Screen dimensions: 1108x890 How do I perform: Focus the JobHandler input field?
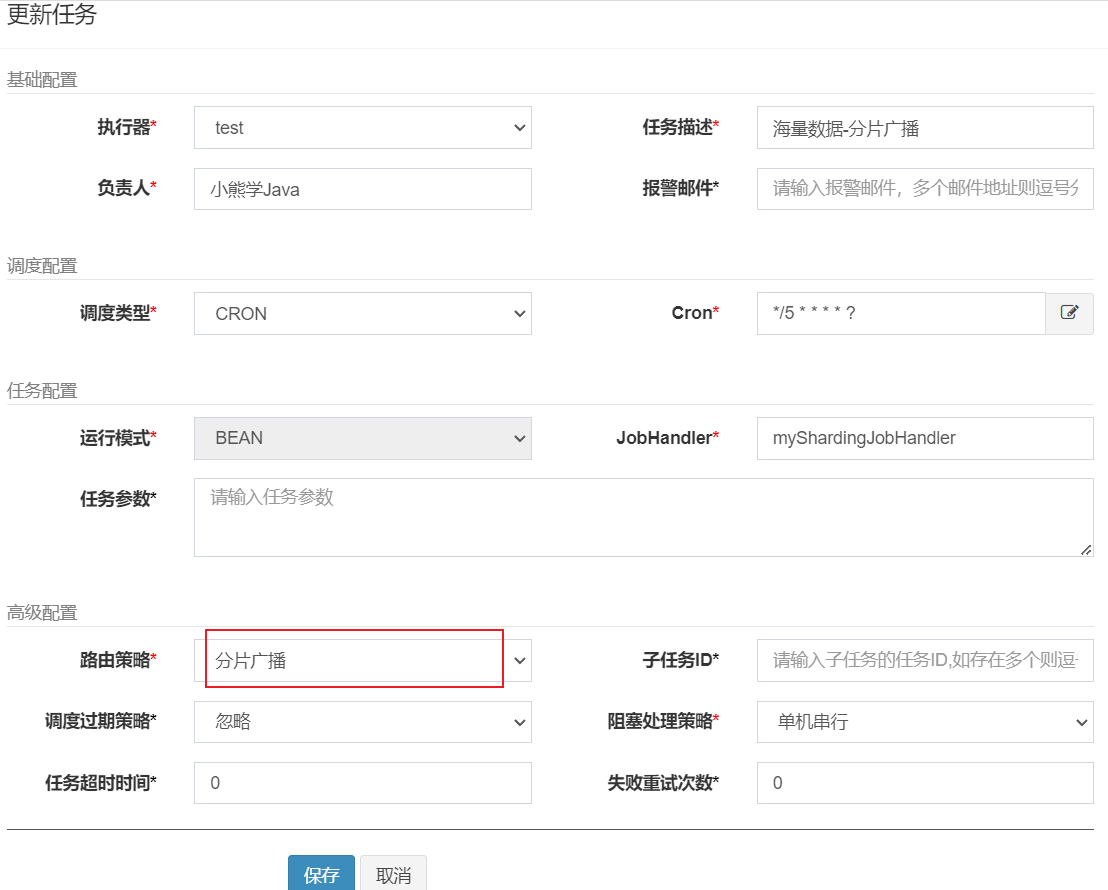[925, 438]
